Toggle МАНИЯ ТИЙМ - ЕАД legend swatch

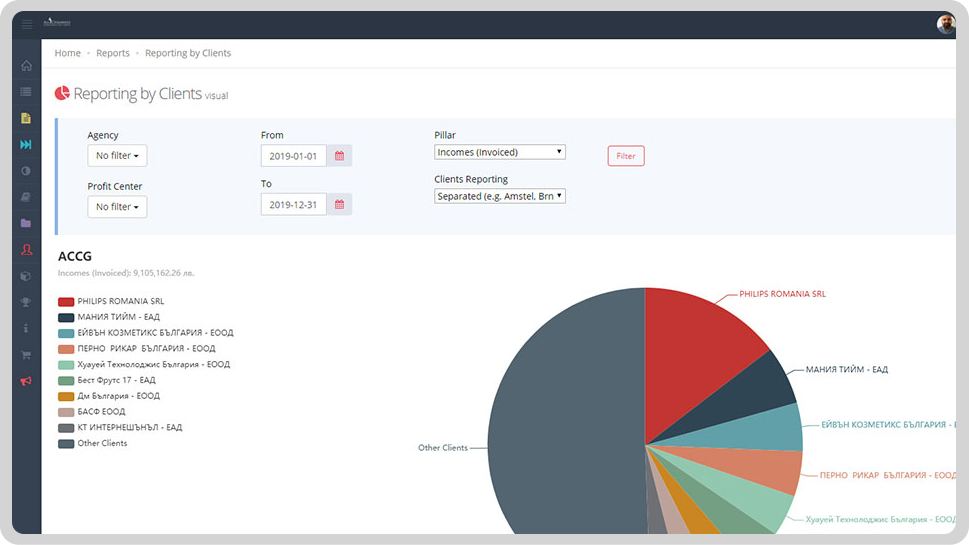click(x=66, y=318)
